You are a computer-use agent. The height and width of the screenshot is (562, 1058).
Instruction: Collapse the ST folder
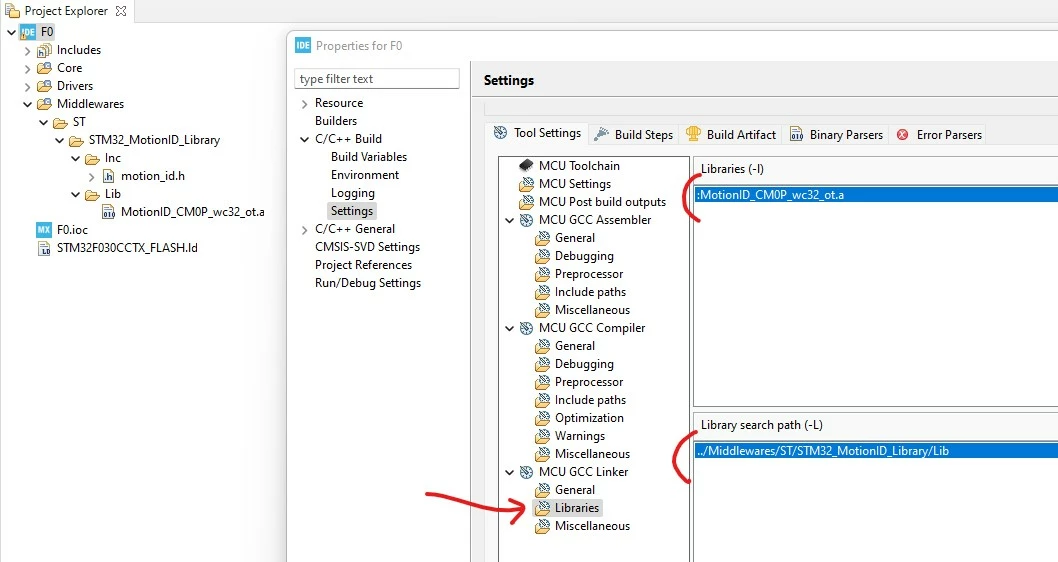click(x=44, y=122)
